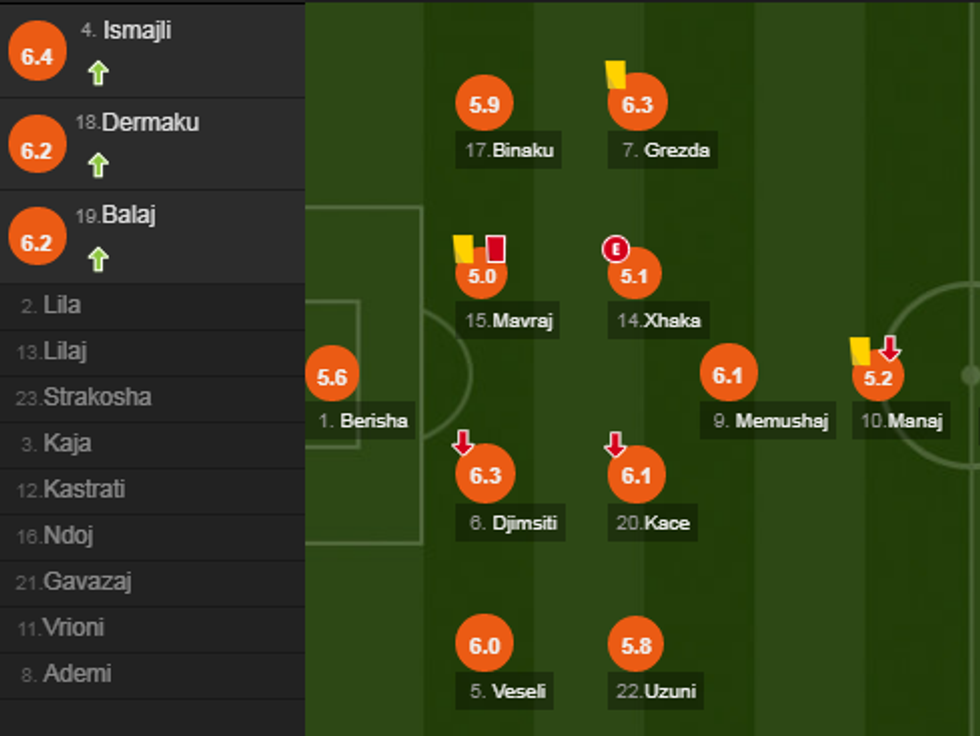Select bench player Lila
Image resolution: width=980 pixels, height=736 pixels.
click(x=62, y=305)
